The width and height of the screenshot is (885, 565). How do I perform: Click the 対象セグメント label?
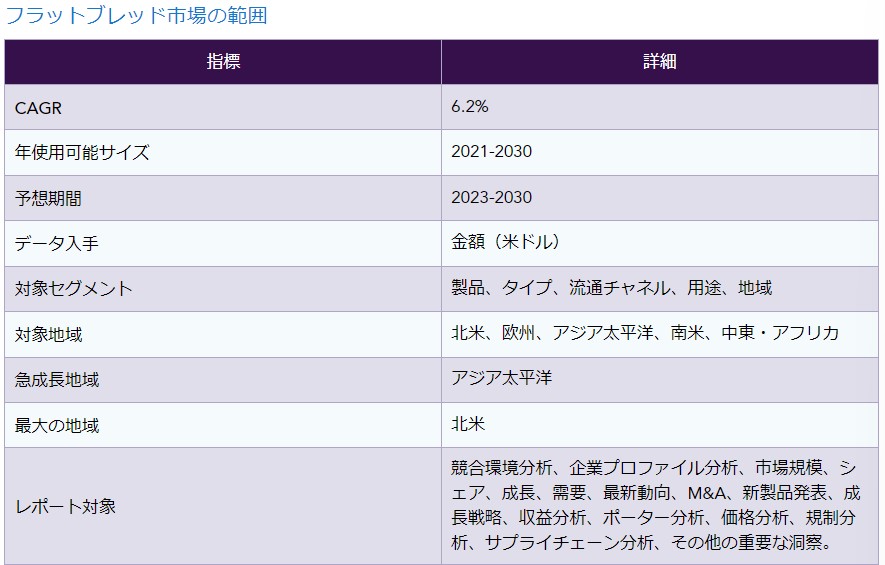pyautogui.click(x=73, y=288)
